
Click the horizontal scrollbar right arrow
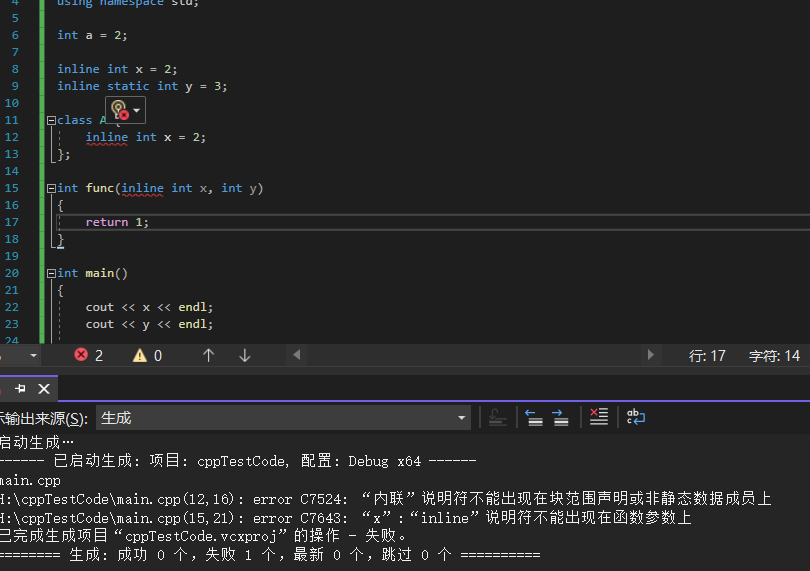(x=651, y=355)
